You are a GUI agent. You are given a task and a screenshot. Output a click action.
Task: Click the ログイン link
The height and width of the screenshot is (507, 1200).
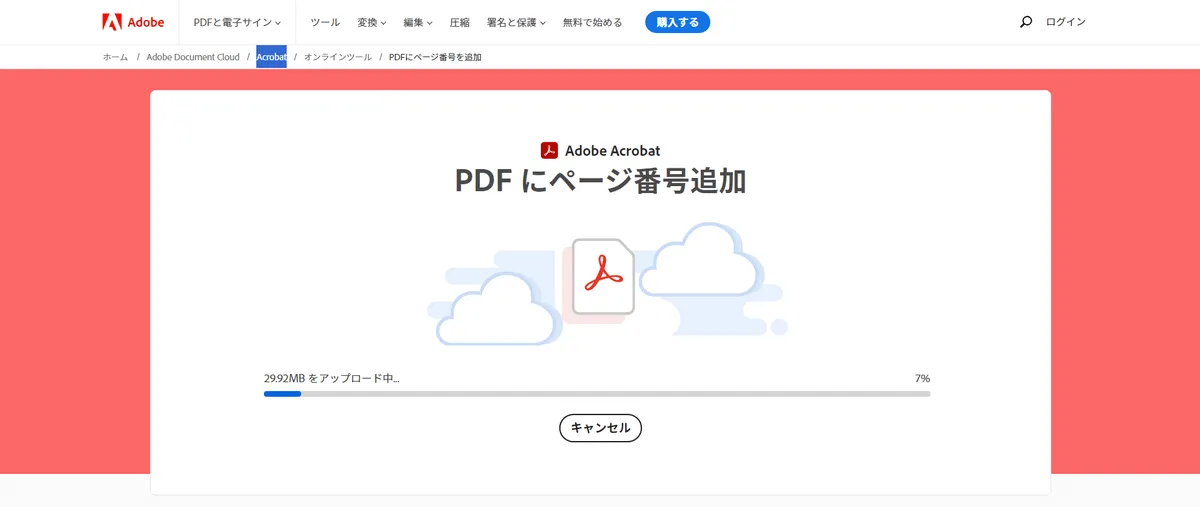[x=1066, y=22]
